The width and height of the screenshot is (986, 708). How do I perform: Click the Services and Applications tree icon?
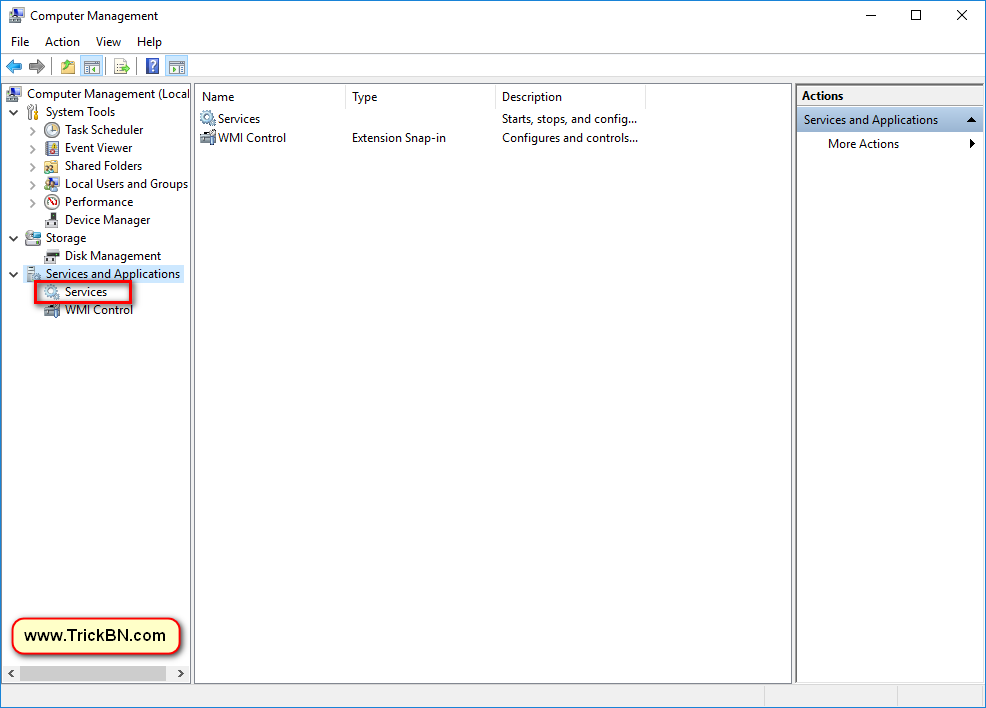(33, 274)
